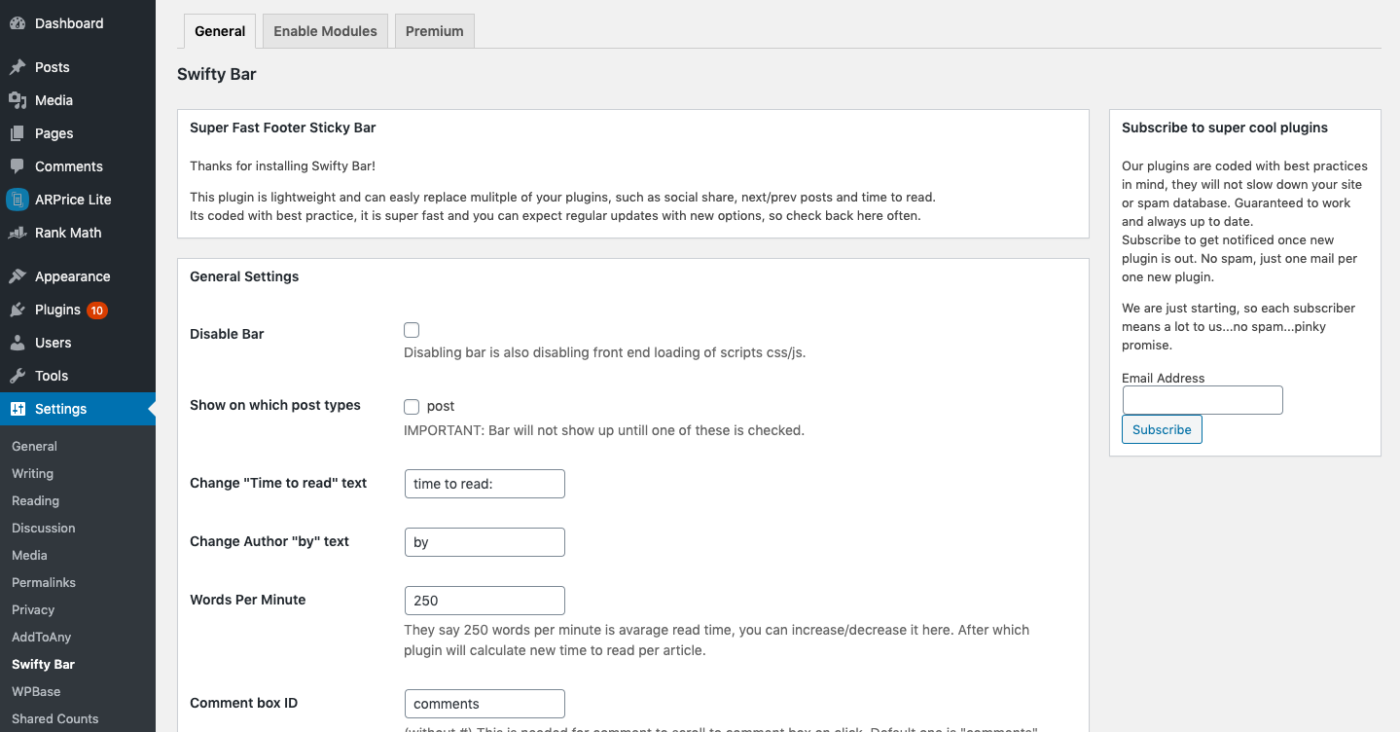Click the Media icon in main sidebar
The height and width of the screenshot is (732, 1400).
pyautogui.click(x=17, y=100)
